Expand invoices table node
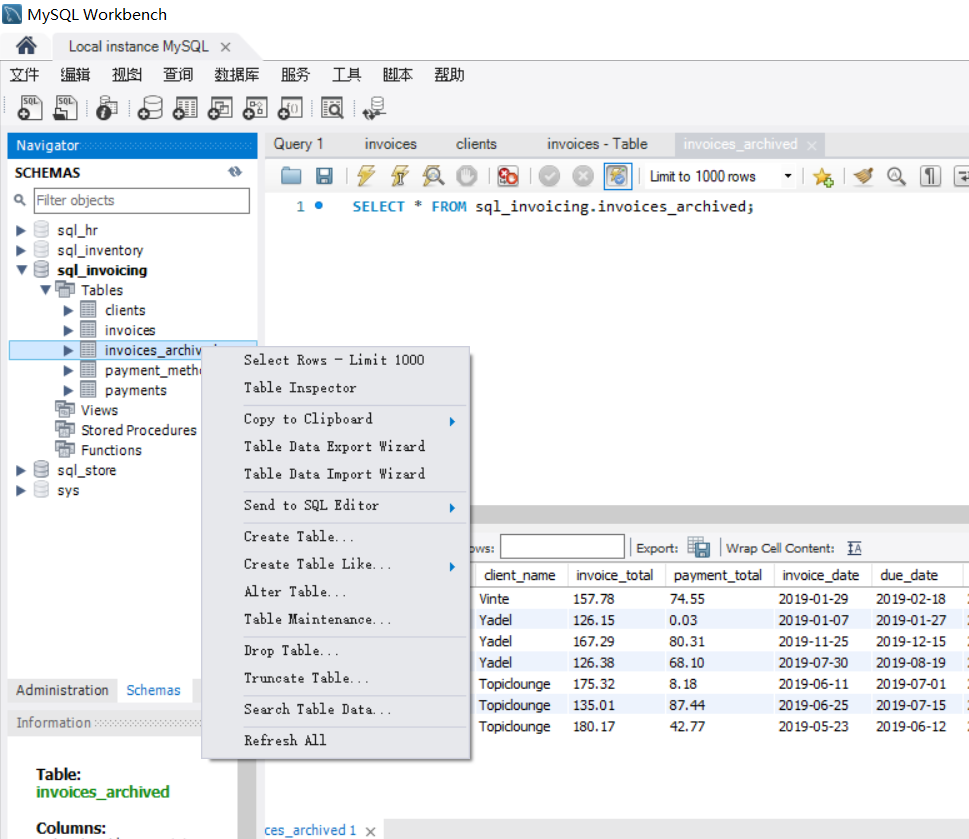Image resolution: width=969 pixels, height=839 pixels. coord(69,331)
